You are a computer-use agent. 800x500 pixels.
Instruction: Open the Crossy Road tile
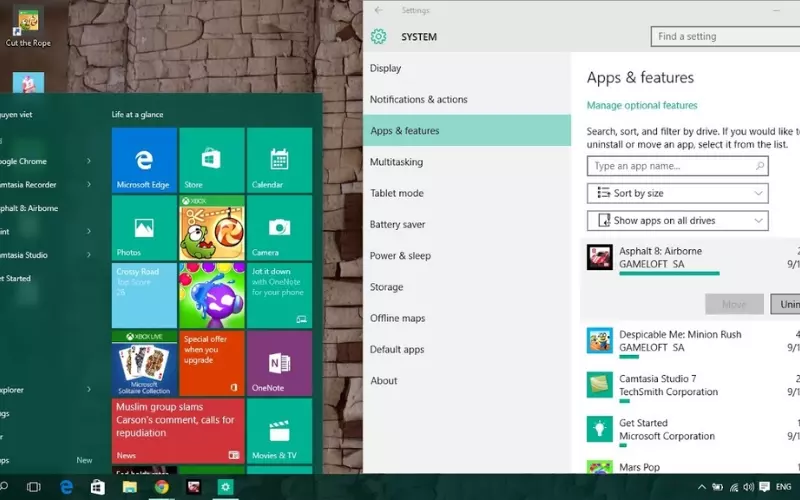point(144,295)
